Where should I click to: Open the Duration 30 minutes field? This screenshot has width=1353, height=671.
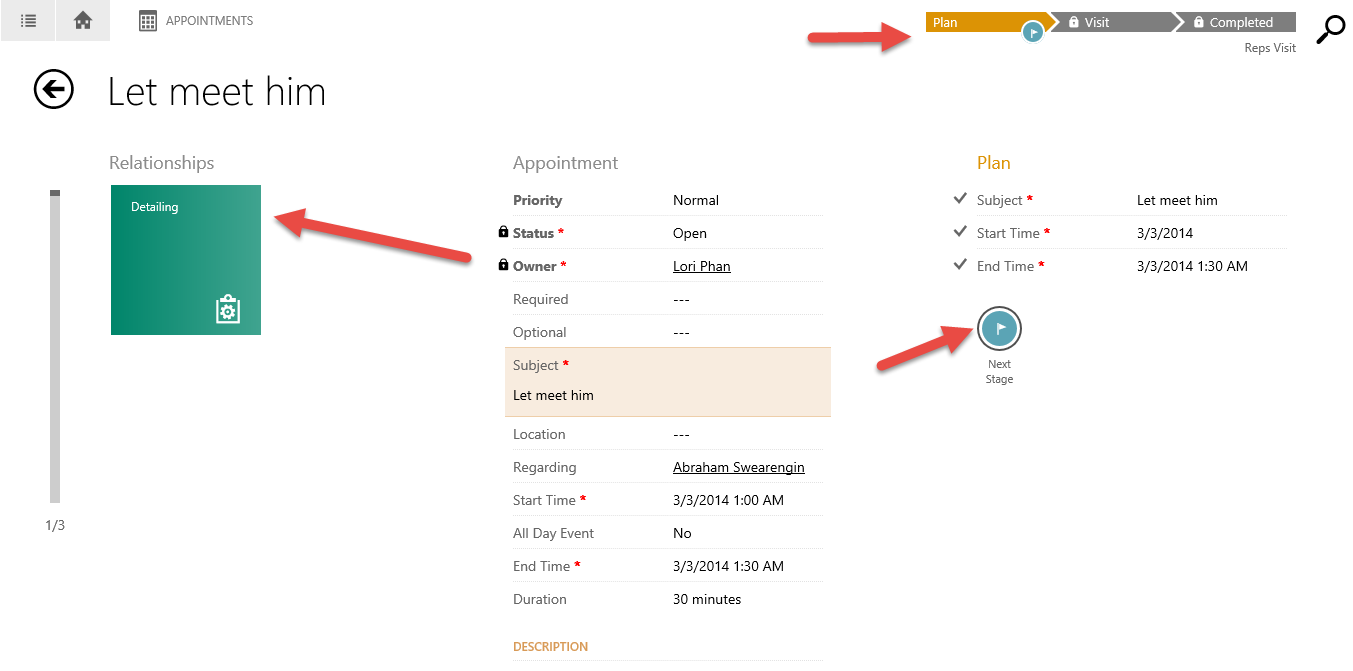coord(707,599)
